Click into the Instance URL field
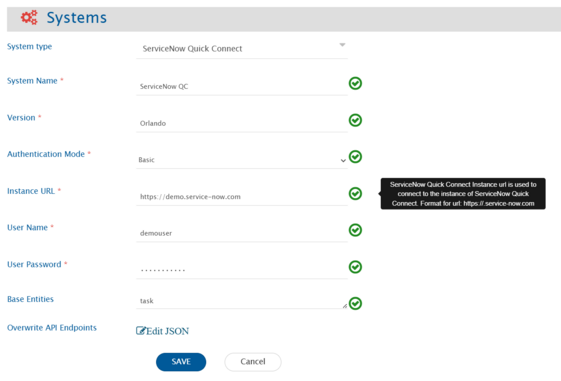This screenshot has width=561, height=381. [x=242, y=196]
